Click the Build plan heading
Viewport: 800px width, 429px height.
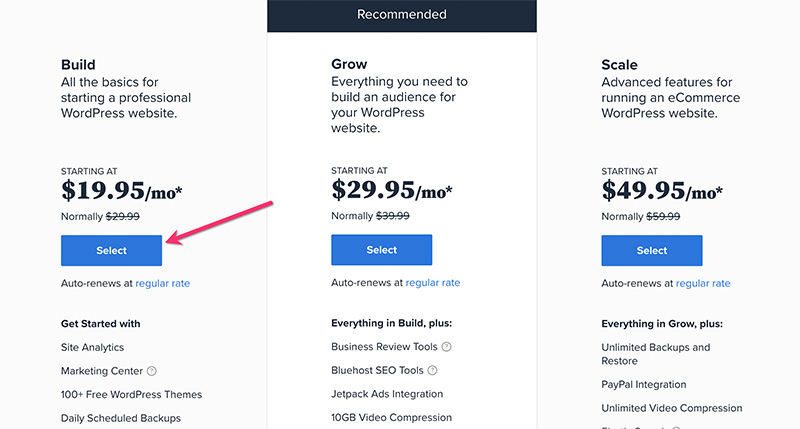[78, 65]
